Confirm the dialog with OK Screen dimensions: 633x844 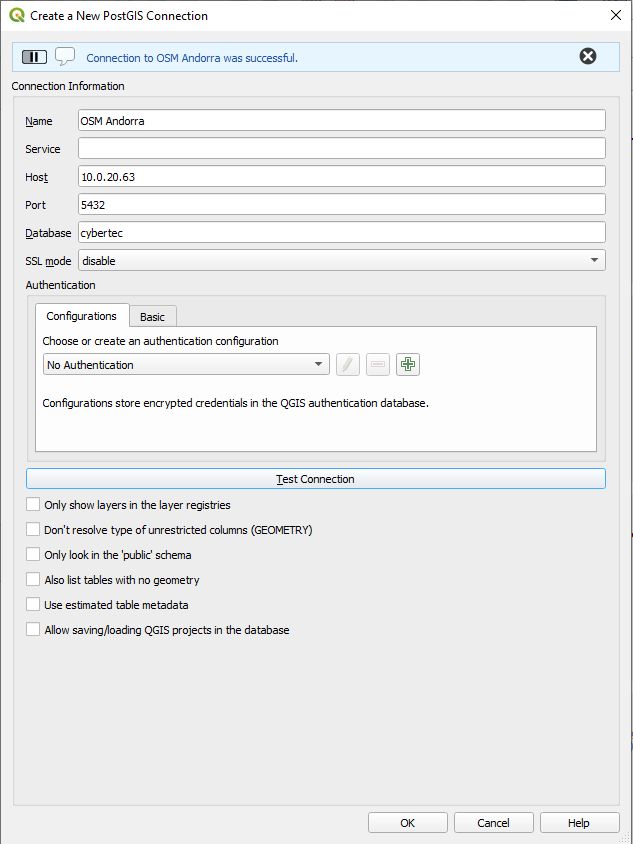pos(407,823)
